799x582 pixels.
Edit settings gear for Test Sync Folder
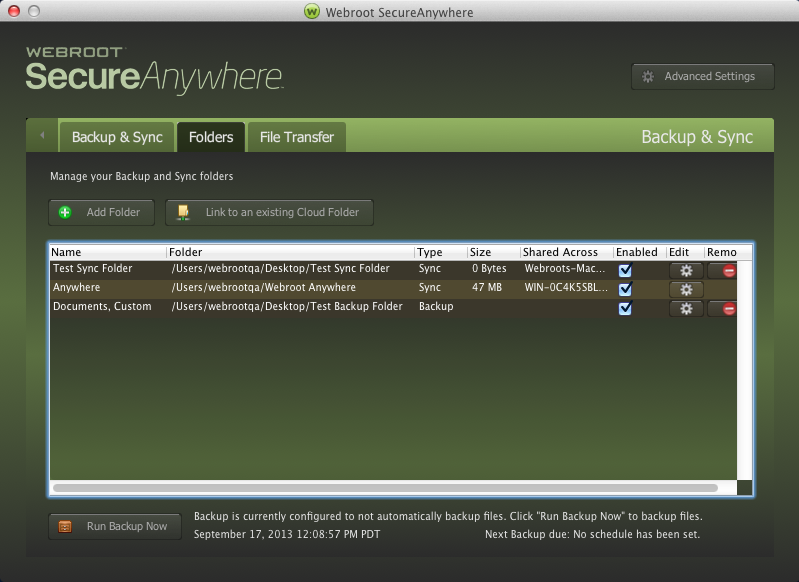[686, 271]
